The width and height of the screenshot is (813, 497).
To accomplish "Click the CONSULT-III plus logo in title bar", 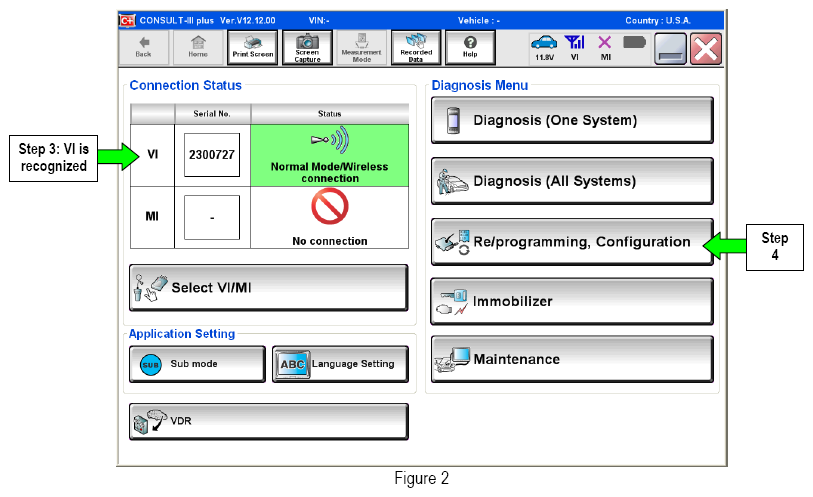I will [x=128, y=21].
